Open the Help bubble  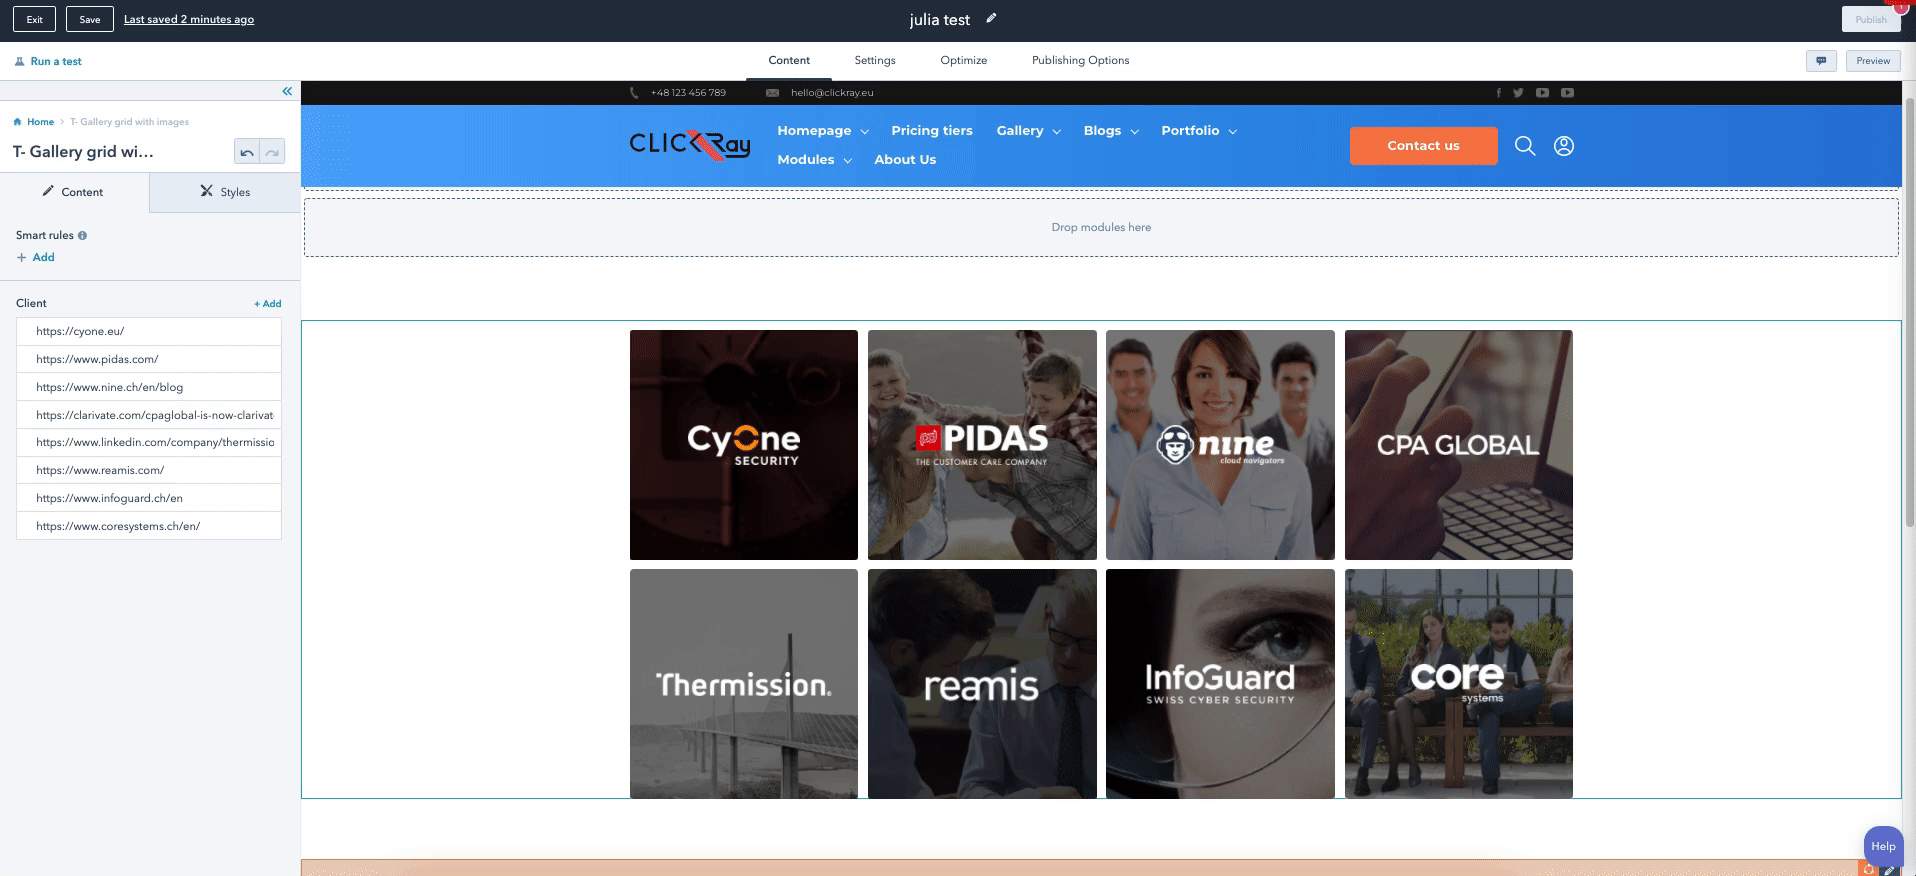coord(1883,846)
